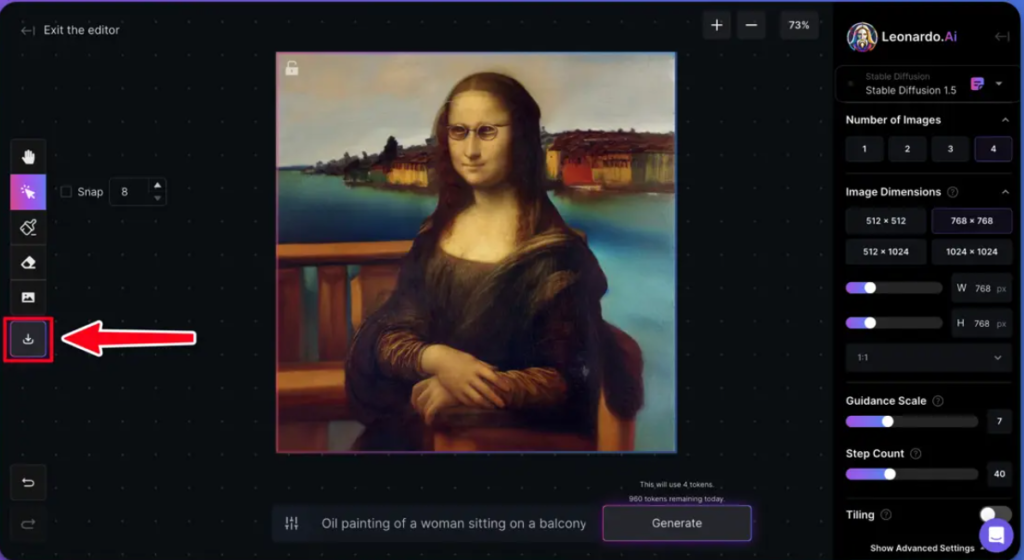Viewport: 1024px width, 560px height.
Task: Pick the Eraser tool
Action: (28, 262)
